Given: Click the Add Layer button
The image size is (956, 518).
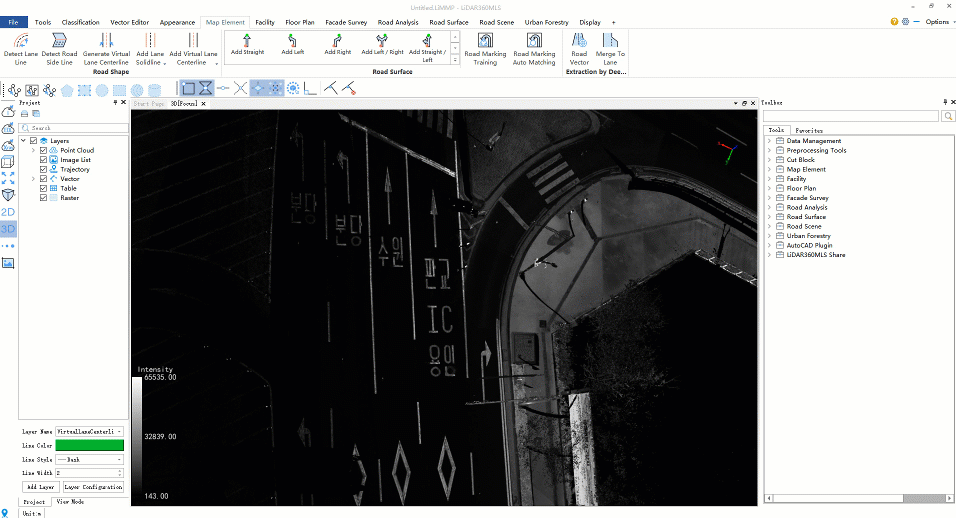Looking at the screenshot, I should click(41, 487).
